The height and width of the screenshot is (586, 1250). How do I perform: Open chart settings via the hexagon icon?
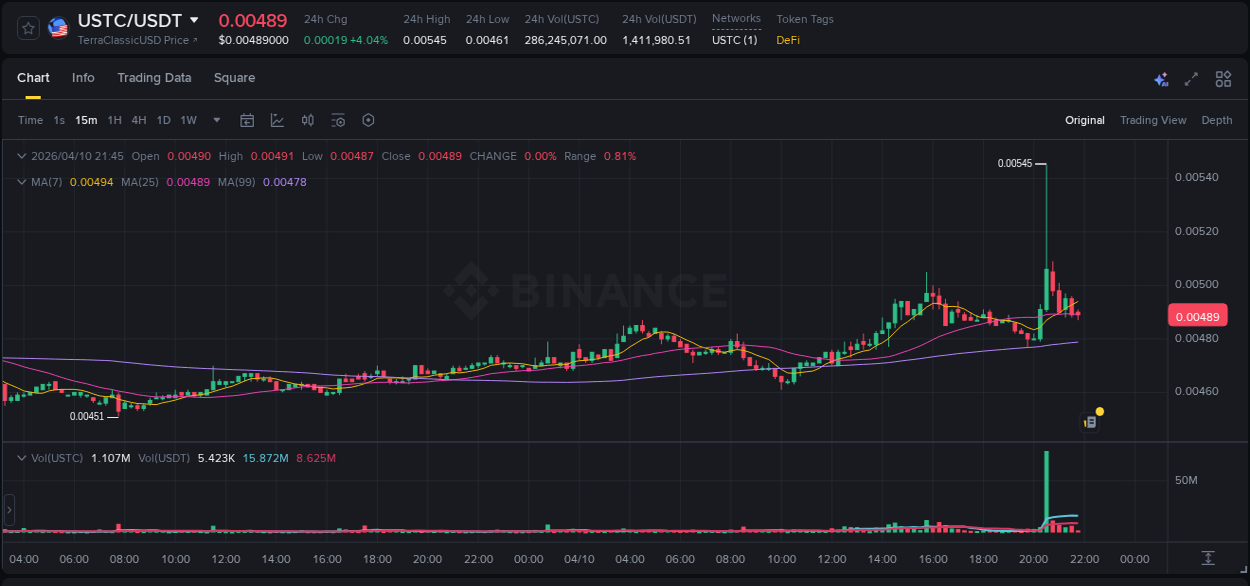pos(368,120)
